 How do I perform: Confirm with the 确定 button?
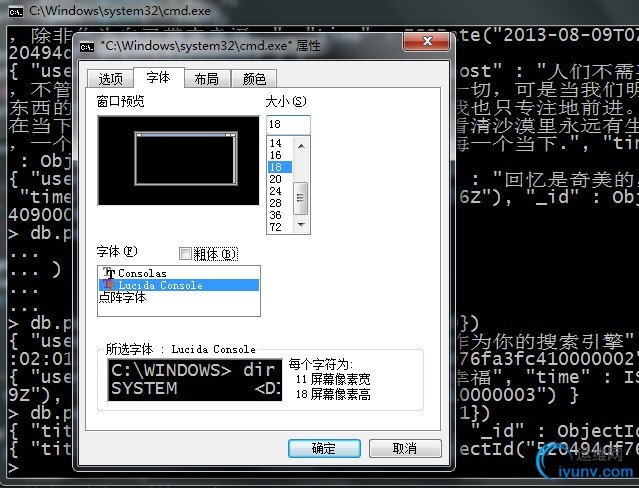point(324,448)
